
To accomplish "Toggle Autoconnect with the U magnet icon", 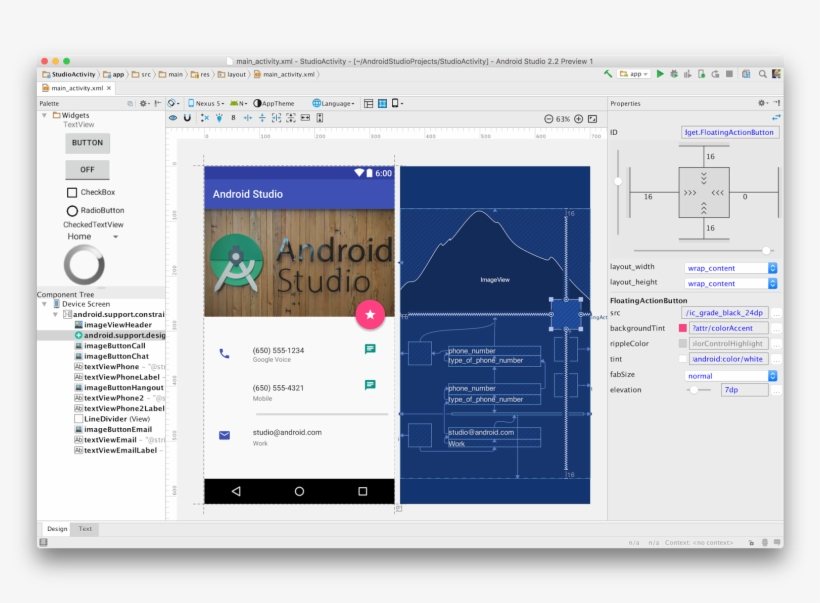I will pyautogui.click(x=186, y=117).
